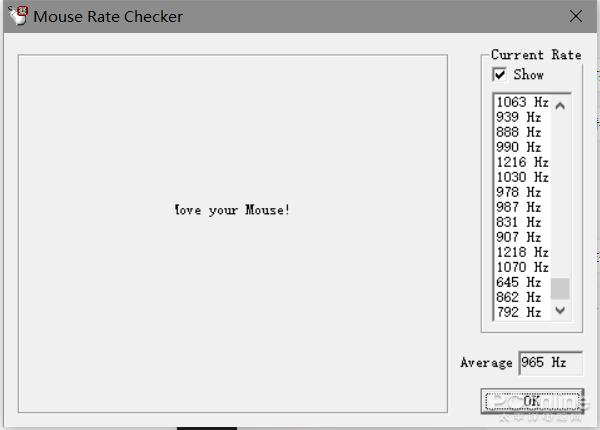Click the rate list scrollbar thumb

tap(560, 288)
